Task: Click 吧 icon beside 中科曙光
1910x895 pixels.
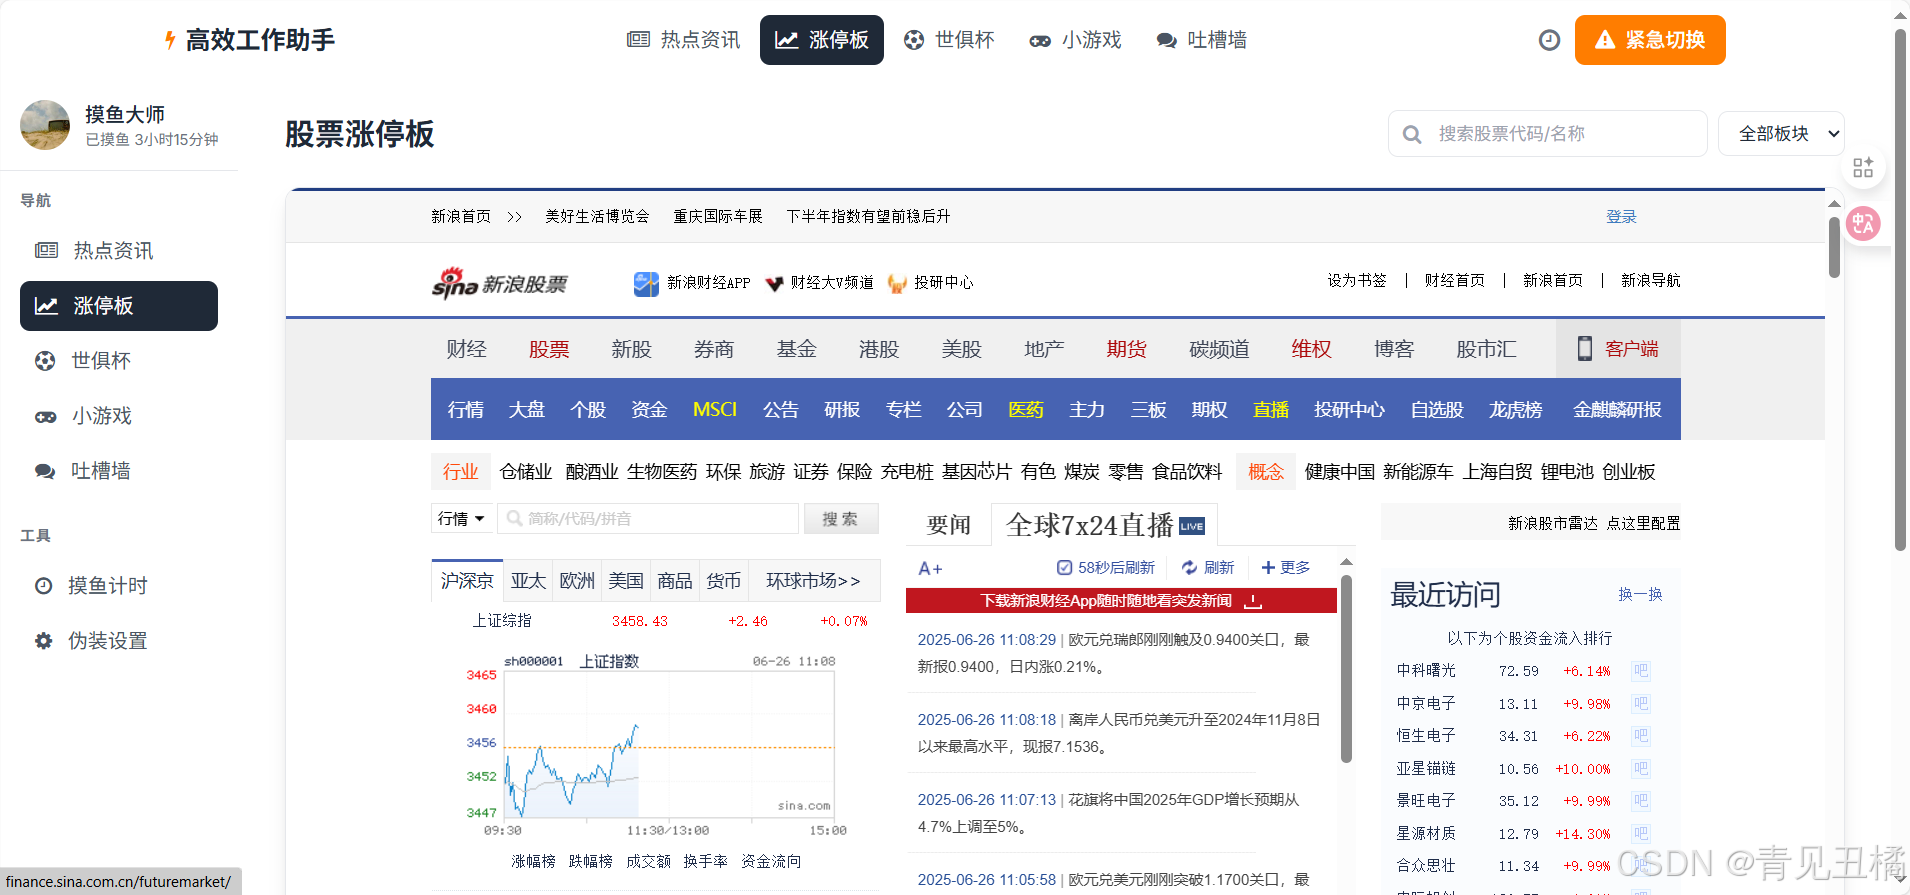Action: (x=1641, y=671)
